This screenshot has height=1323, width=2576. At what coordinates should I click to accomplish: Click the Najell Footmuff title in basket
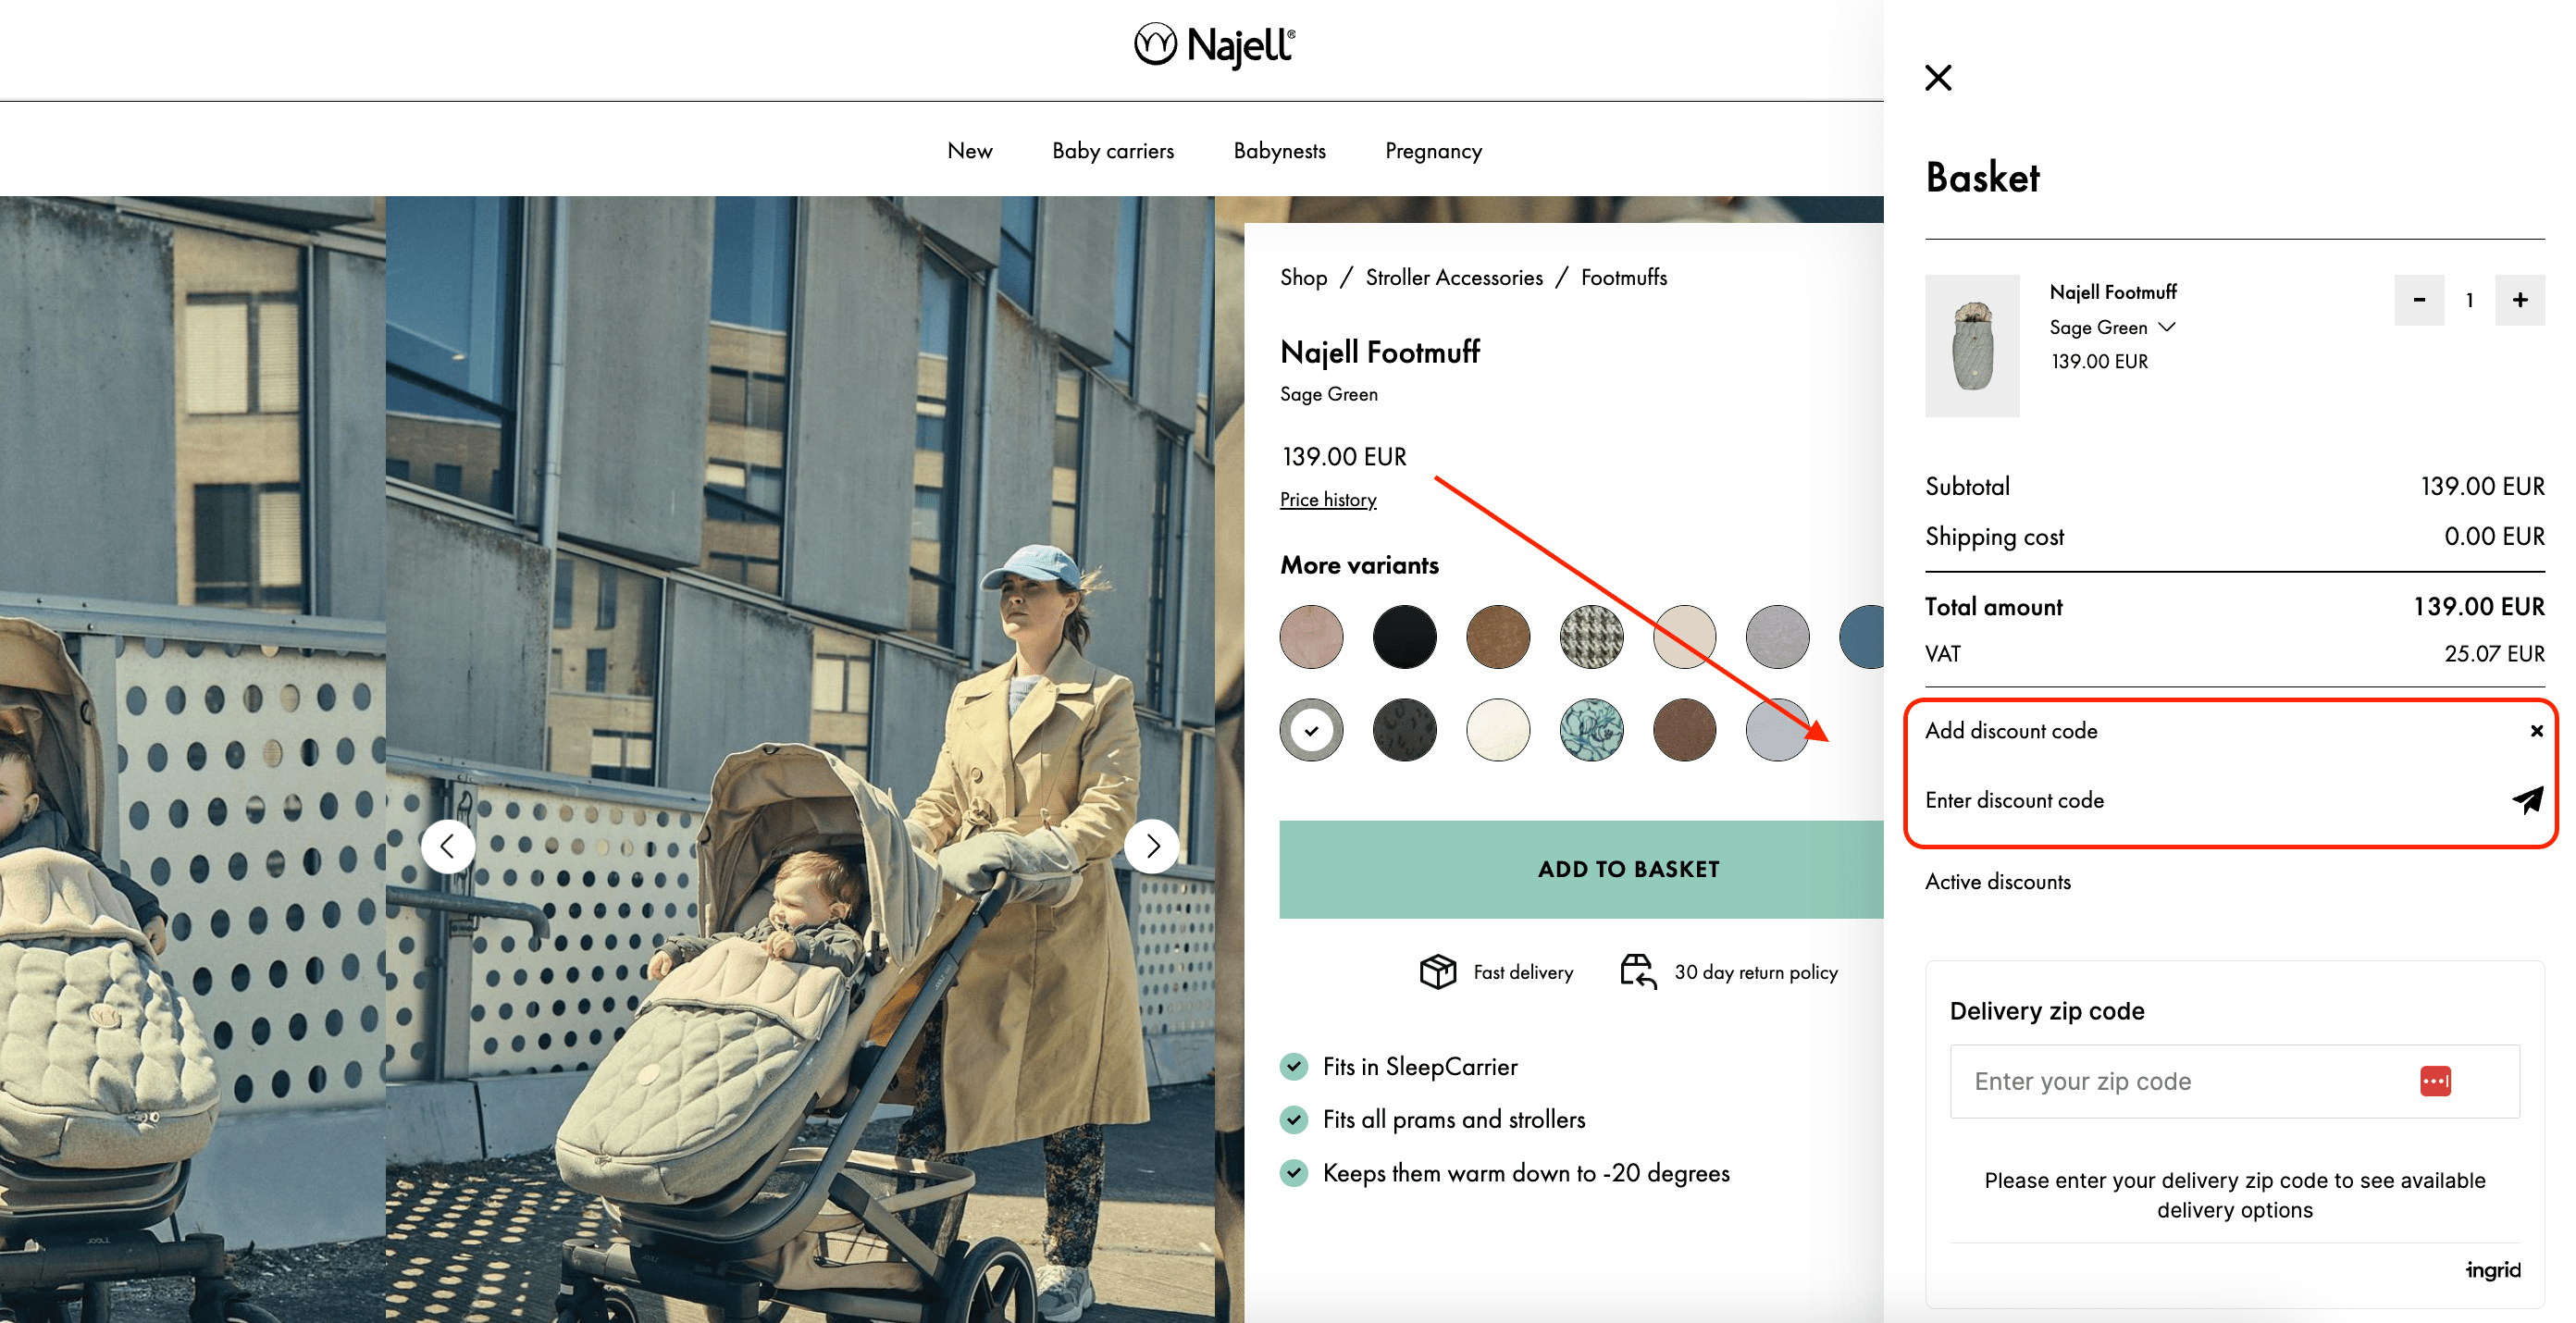(x=2112, y=292)
